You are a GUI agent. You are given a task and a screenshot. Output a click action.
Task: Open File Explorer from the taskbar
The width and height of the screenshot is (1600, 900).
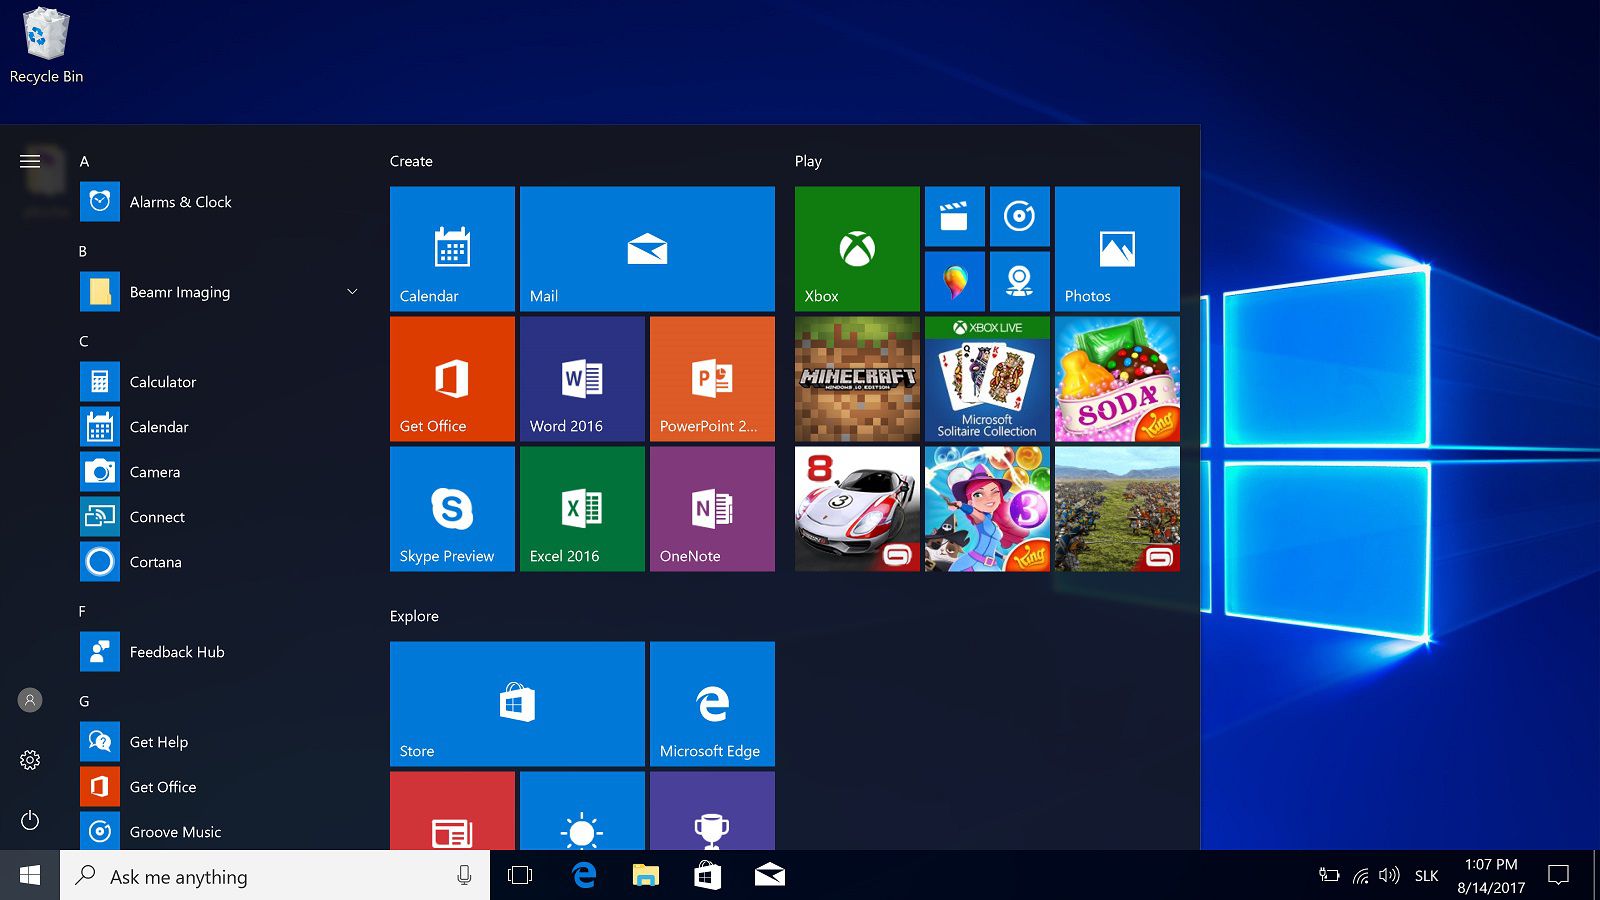point(646,876)
